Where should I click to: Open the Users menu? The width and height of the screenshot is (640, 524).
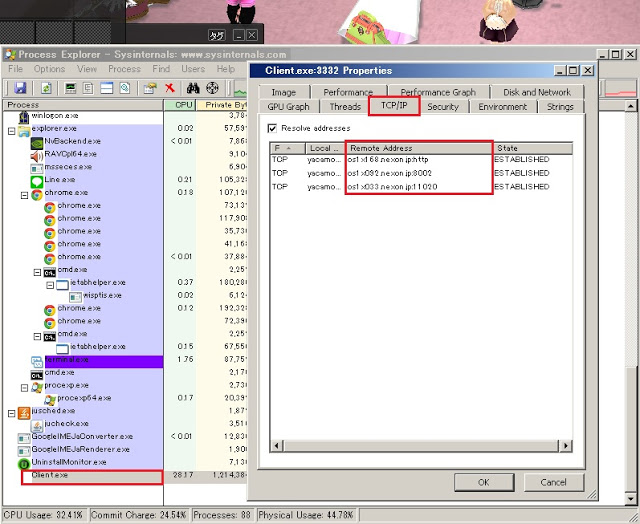coord(193,69)
